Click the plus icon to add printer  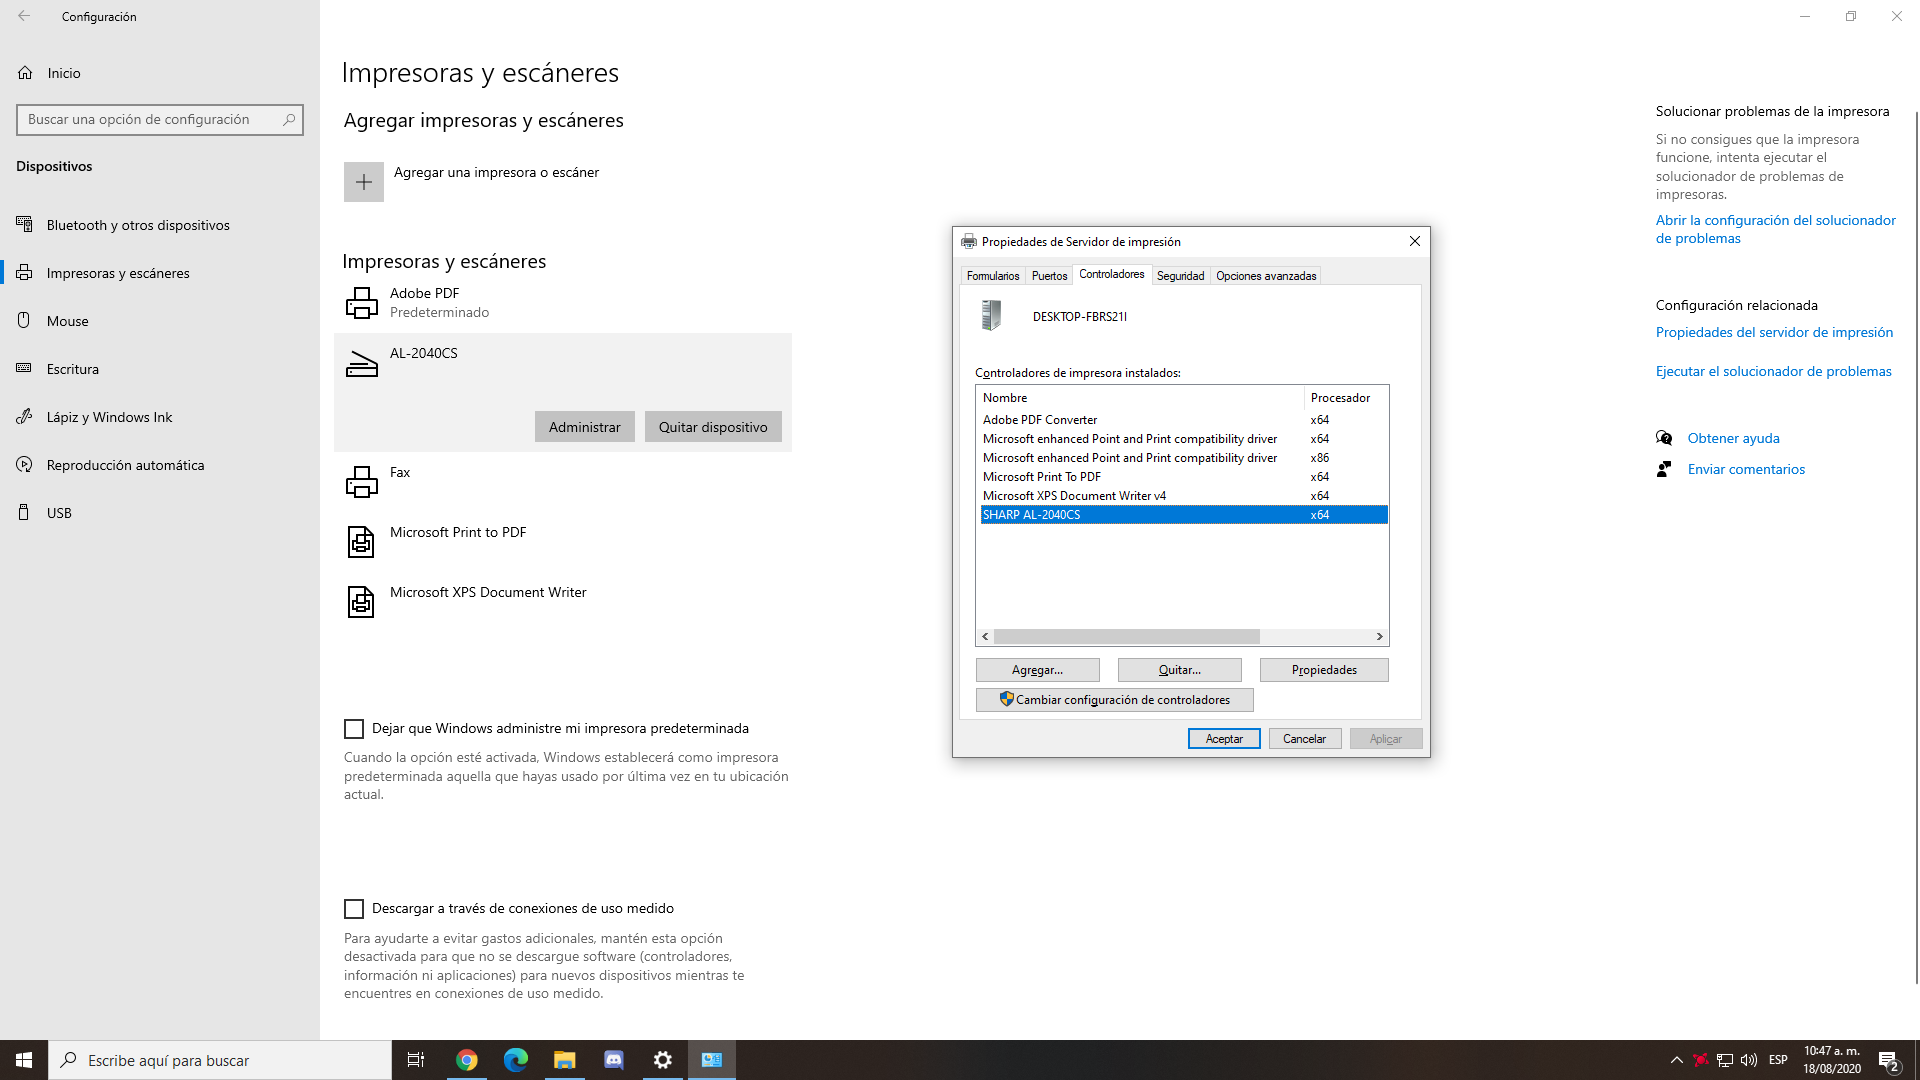click(364, 182)
